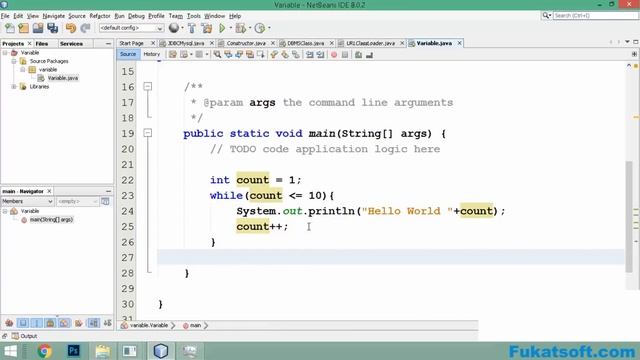Open the Edit menu

18,16
